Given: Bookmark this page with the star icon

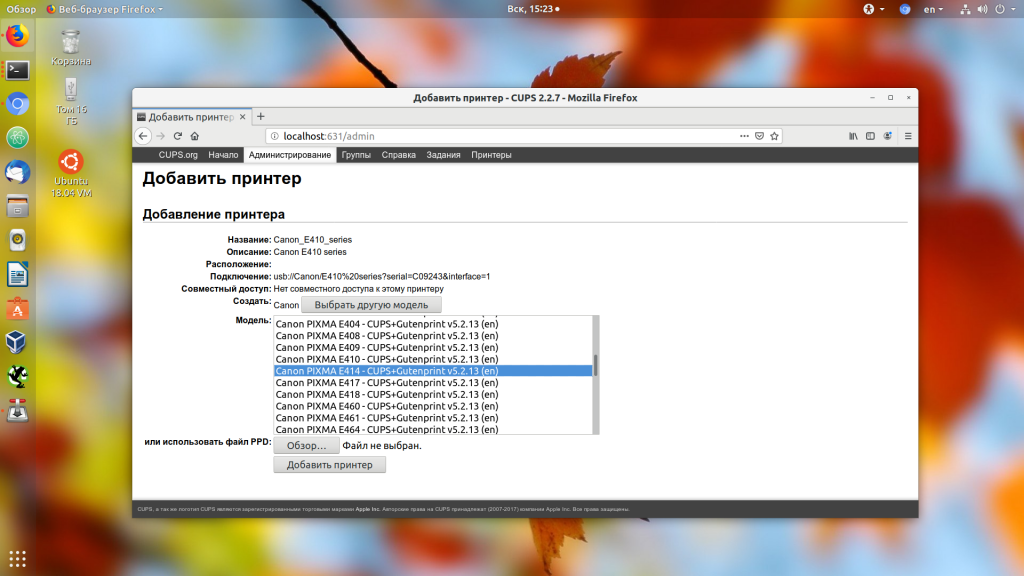Looking at the screenshot, I should 775,136.
